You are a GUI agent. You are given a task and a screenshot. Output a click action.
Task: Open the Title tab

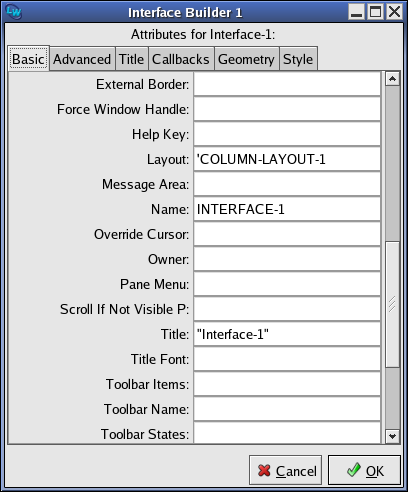(132, 59)
